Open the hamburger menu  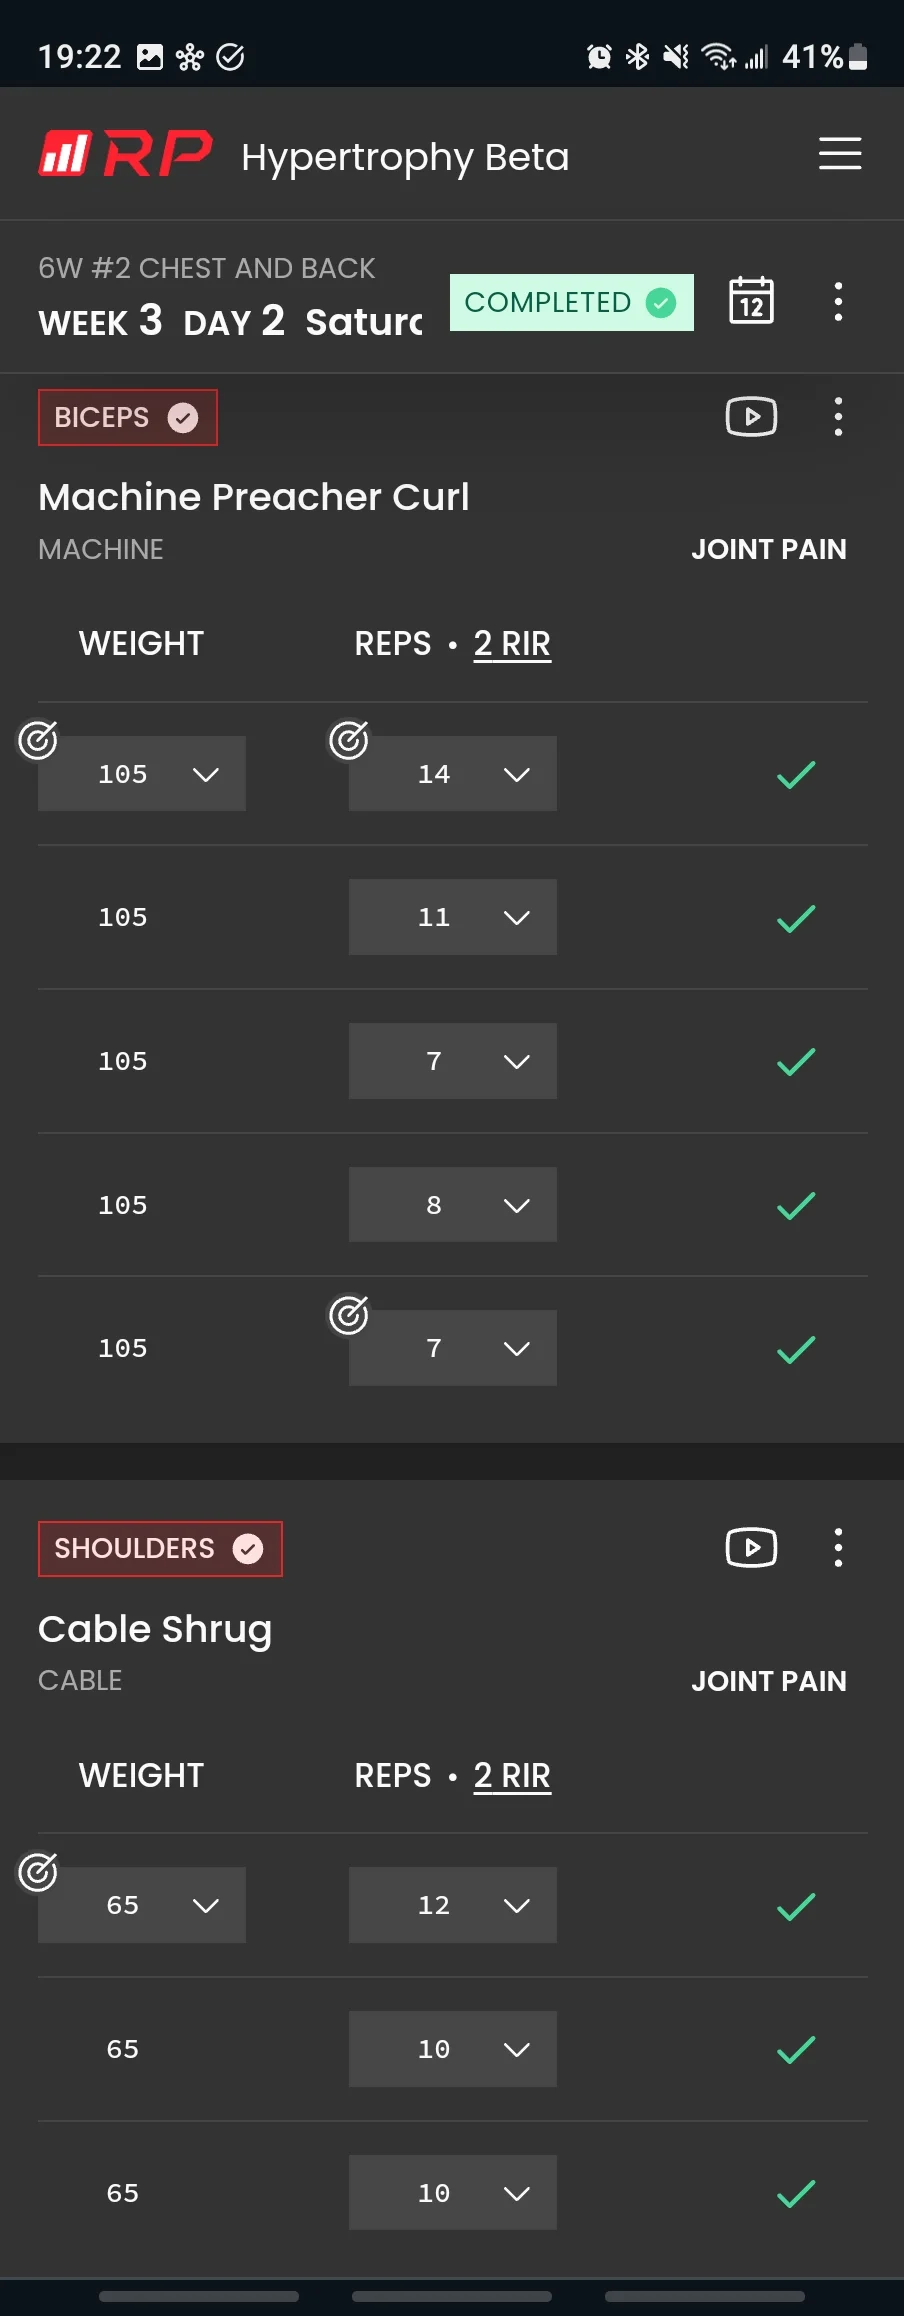tap(839, 154)
